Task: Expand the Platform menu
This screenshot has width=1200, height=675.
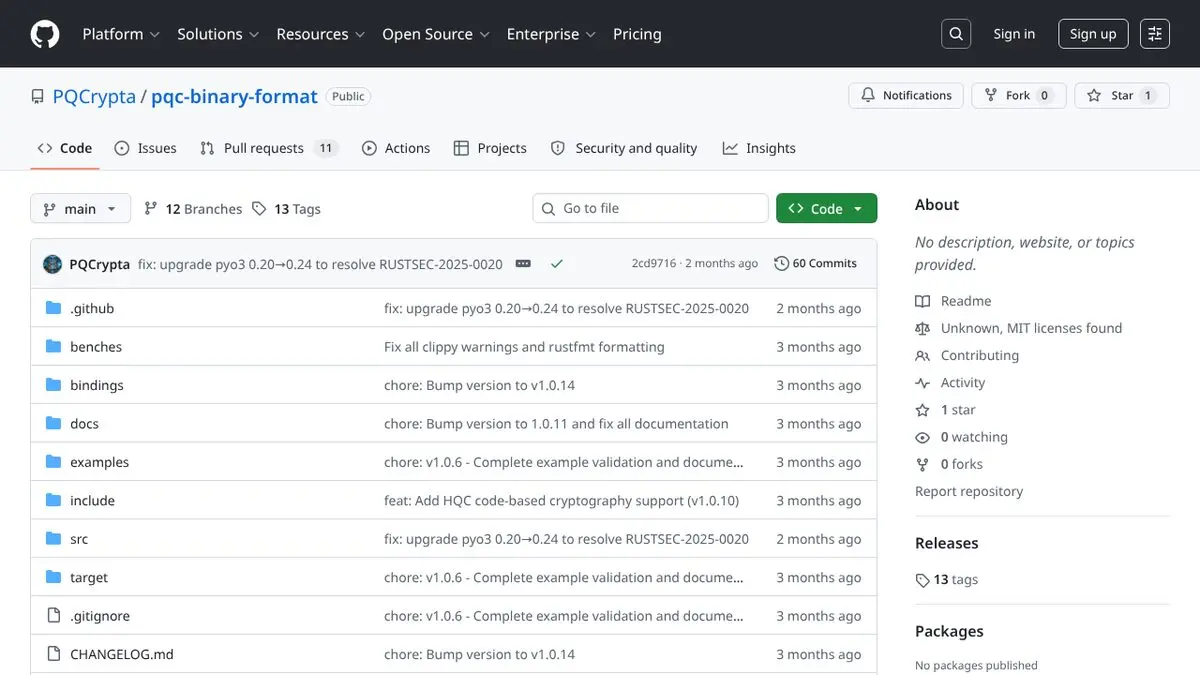Action: click(x=121, y=34)
